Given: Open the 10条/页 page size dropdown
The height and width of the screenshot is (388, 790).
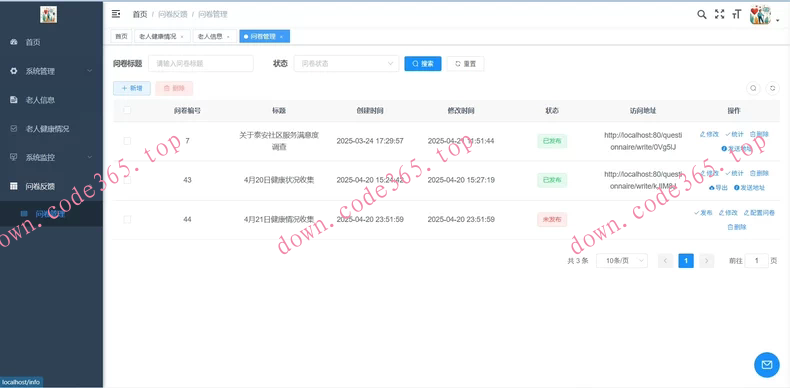Looking at the screenshot, I should pyautogui.click(x=622, y=261).
